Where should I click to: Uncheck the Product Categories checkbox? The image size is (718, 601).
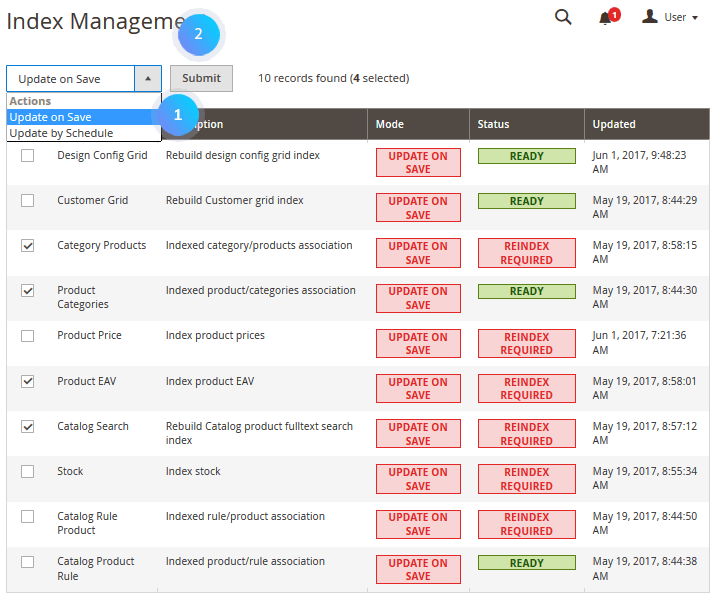(x=27, y=290)
